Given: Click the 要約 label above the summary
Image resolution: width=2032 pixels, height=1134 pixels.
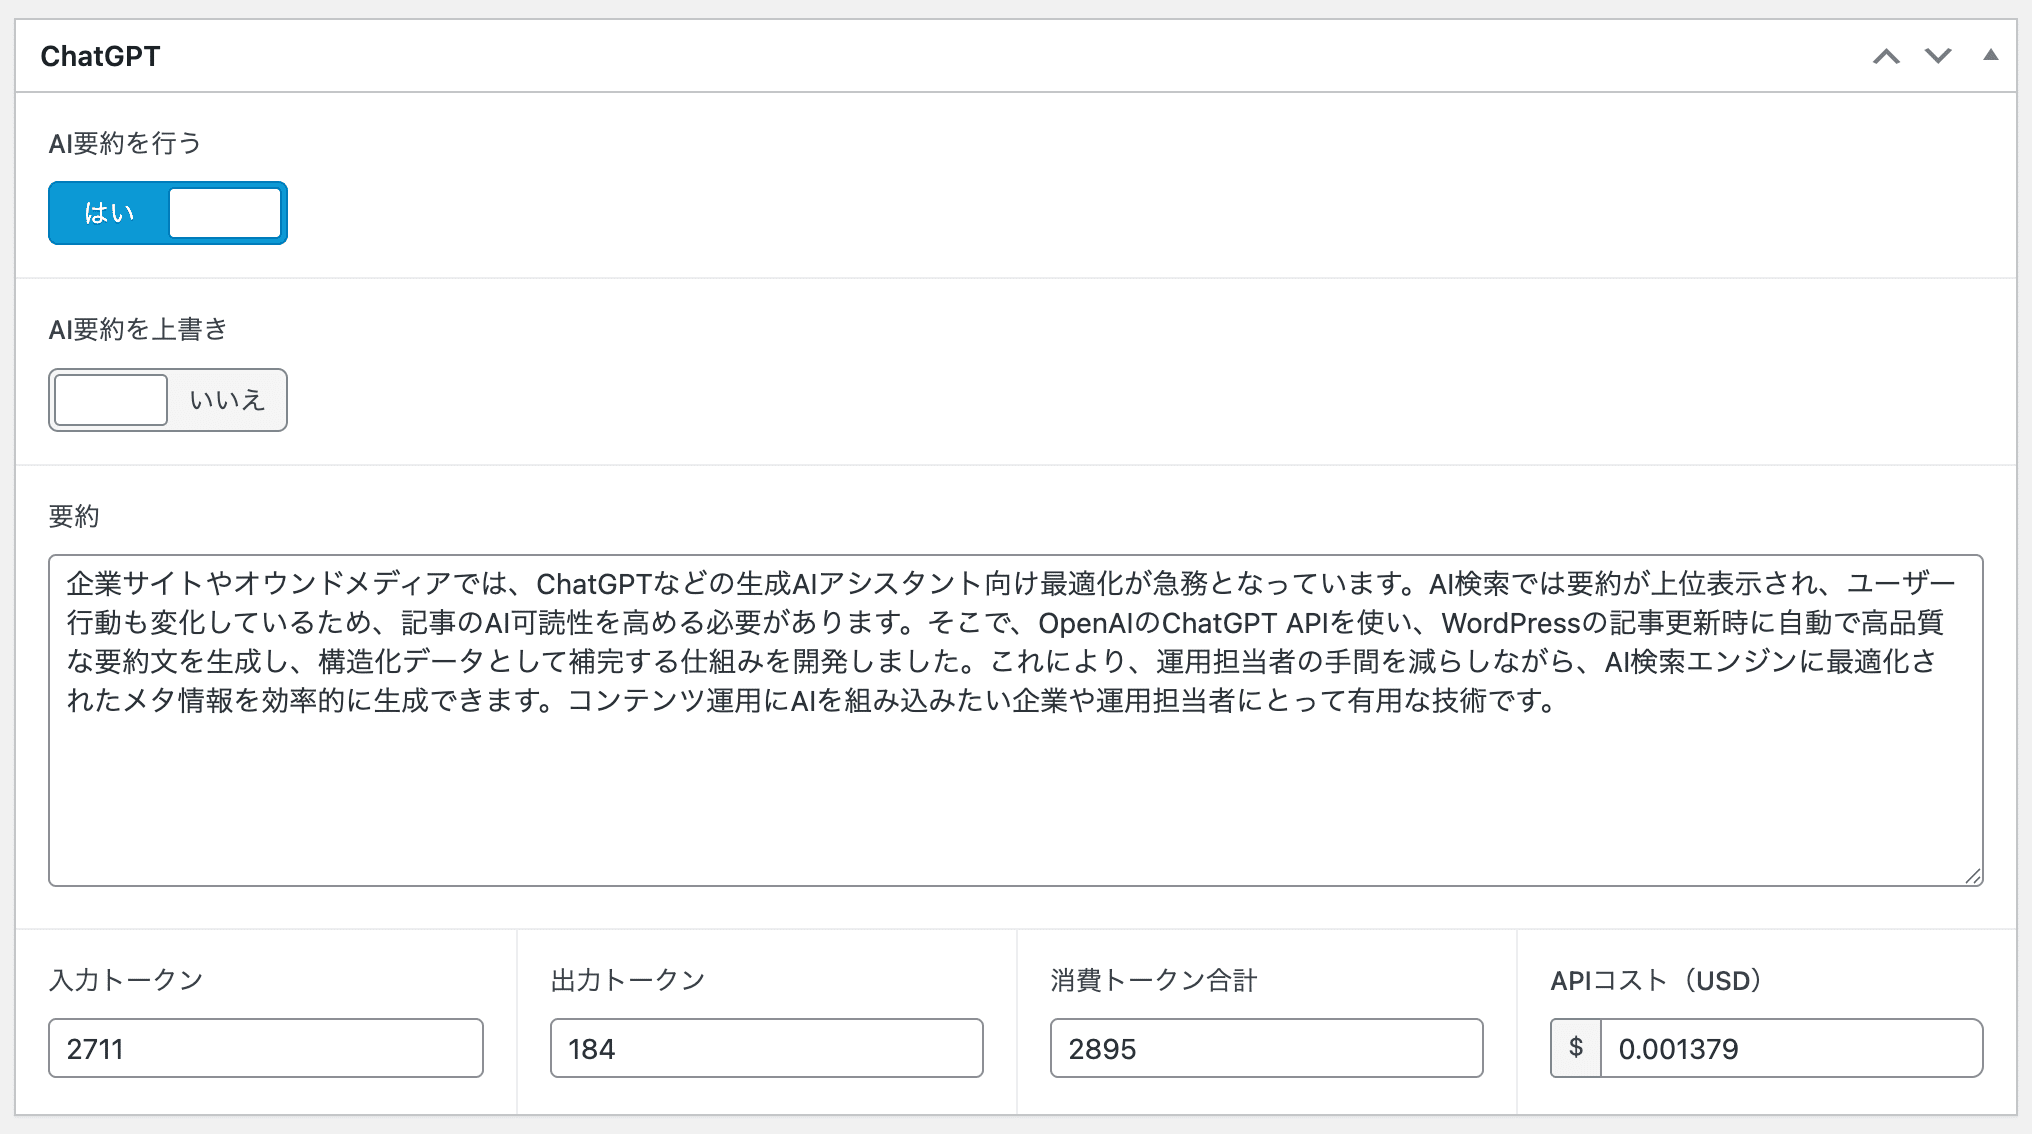Looking at the screenshot, I should (x=72, y=516).
